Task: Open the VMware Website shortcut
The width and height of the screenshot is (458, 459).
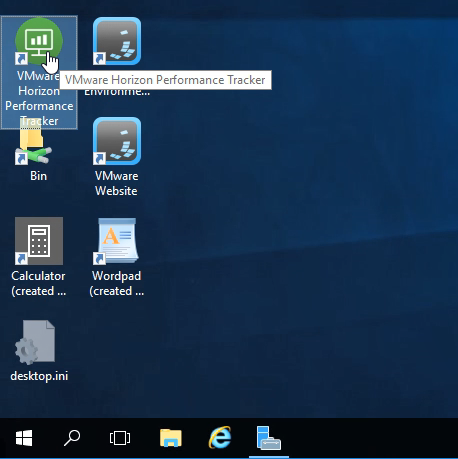Action: (117, 141)
